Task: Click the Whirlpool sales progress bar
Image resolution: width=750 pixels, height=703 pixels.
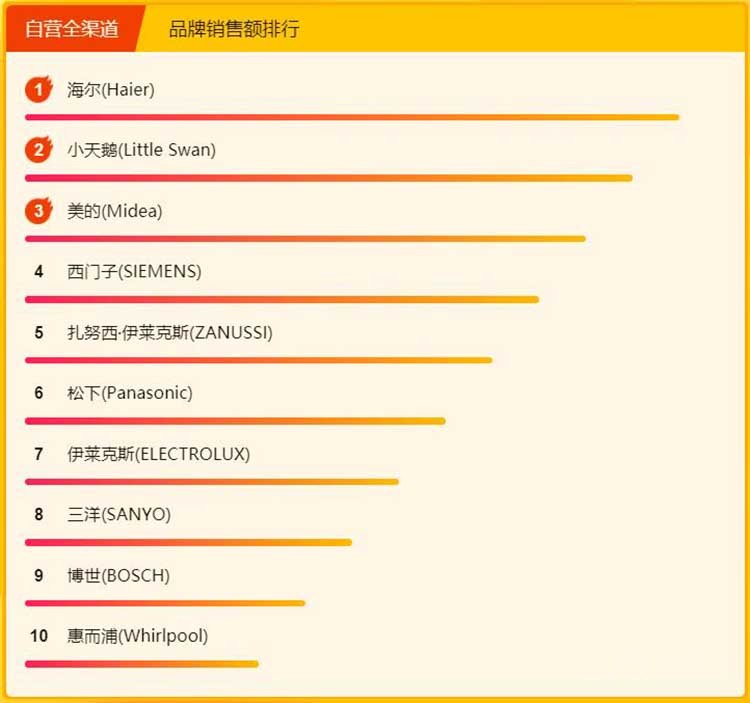Action: point(141,664)
